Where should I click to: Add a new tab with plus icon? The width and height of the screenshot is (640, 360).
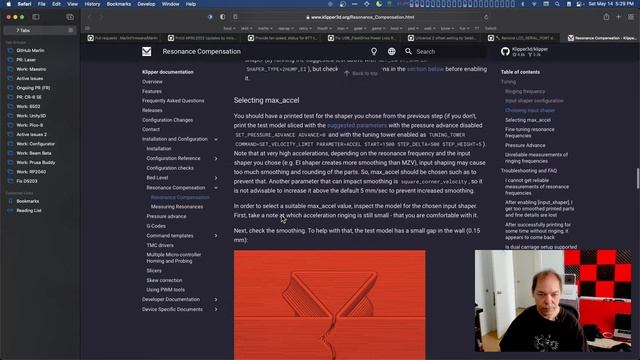[618, 17]
